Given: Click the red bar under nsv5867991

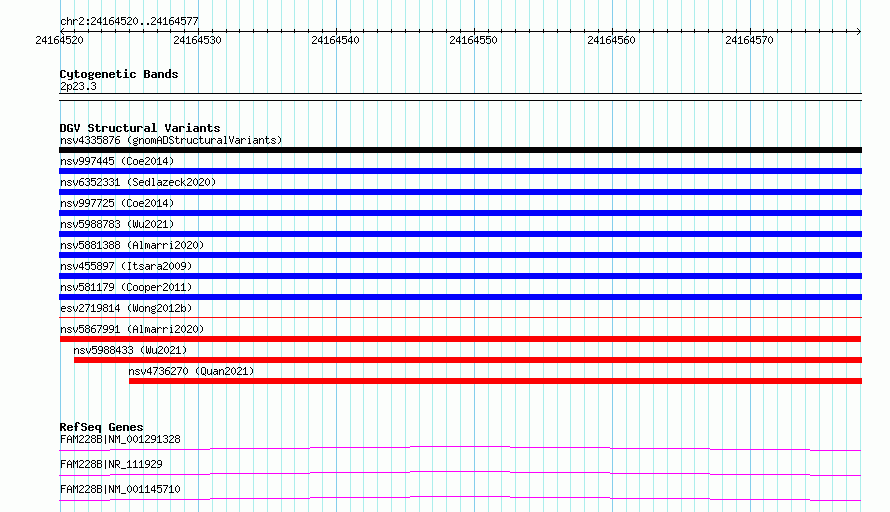Looking at the screenshot, I should point(460,339).
